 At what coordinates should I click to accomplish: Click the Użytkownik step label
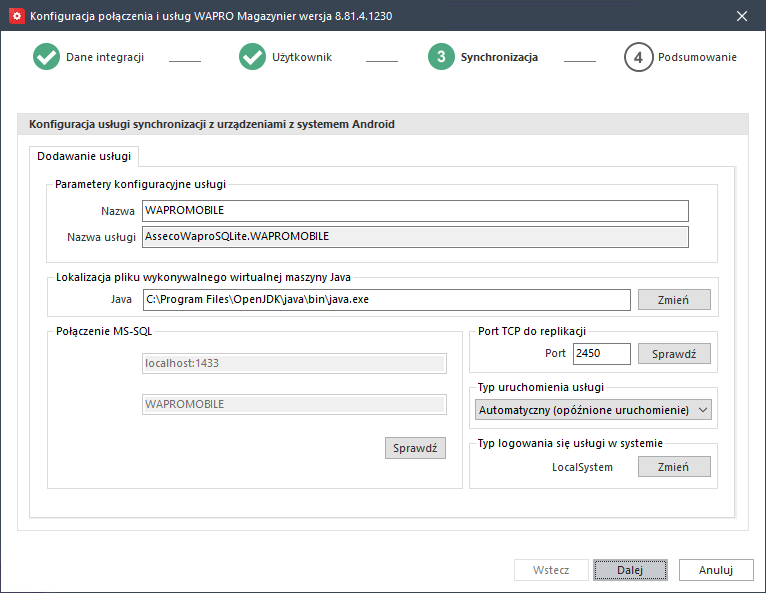point(302,57)
